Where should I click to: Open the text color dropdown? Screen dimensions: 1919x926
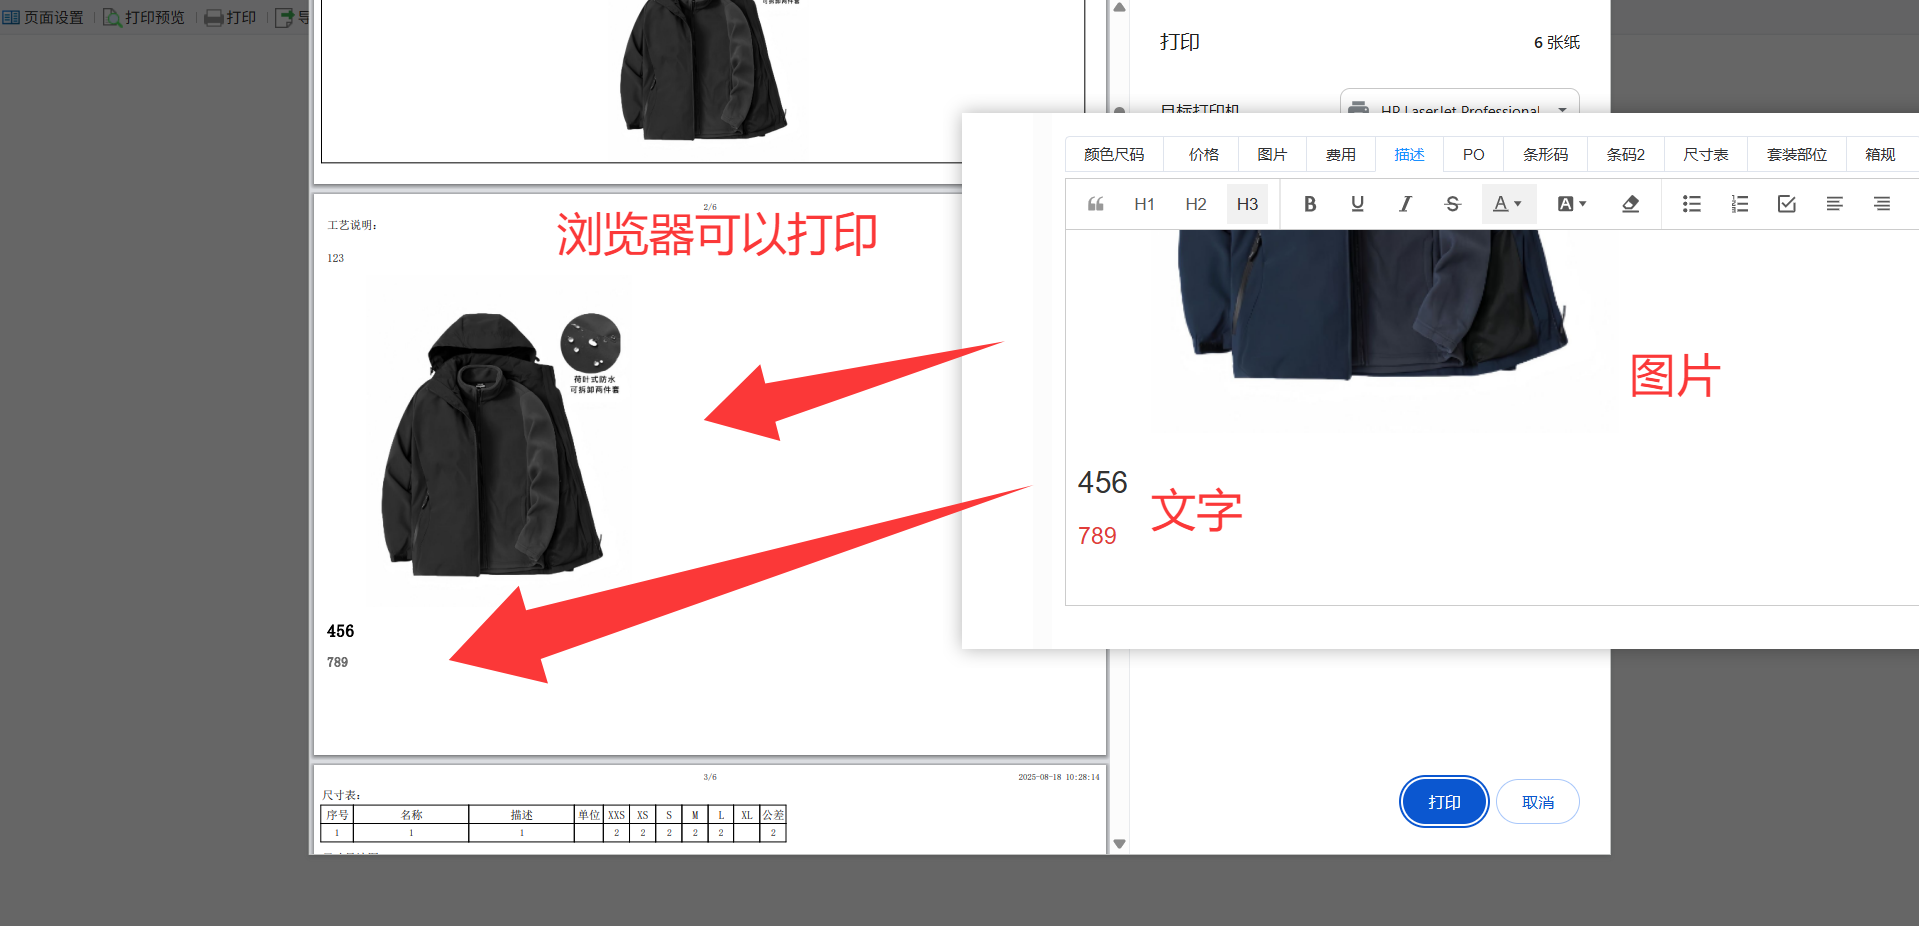tap(1507, 204)
